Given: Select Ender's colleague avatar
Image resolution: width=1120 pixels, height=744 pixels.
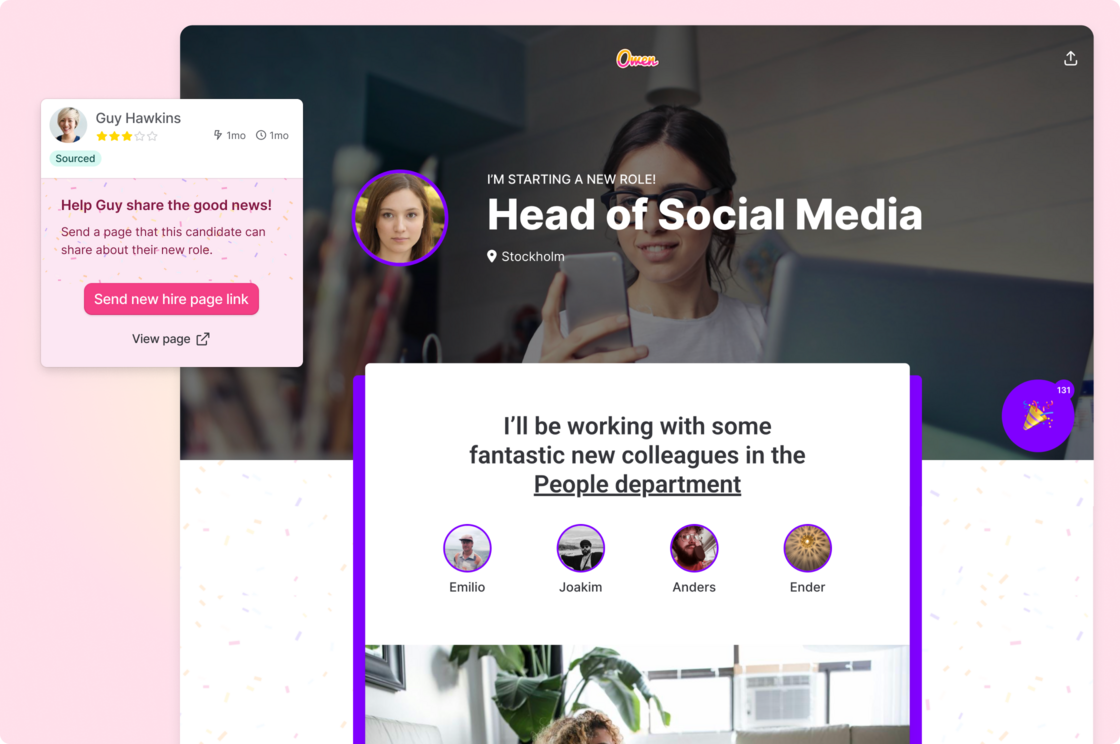Looking at the screenshot, I should [x=807, y=548].
